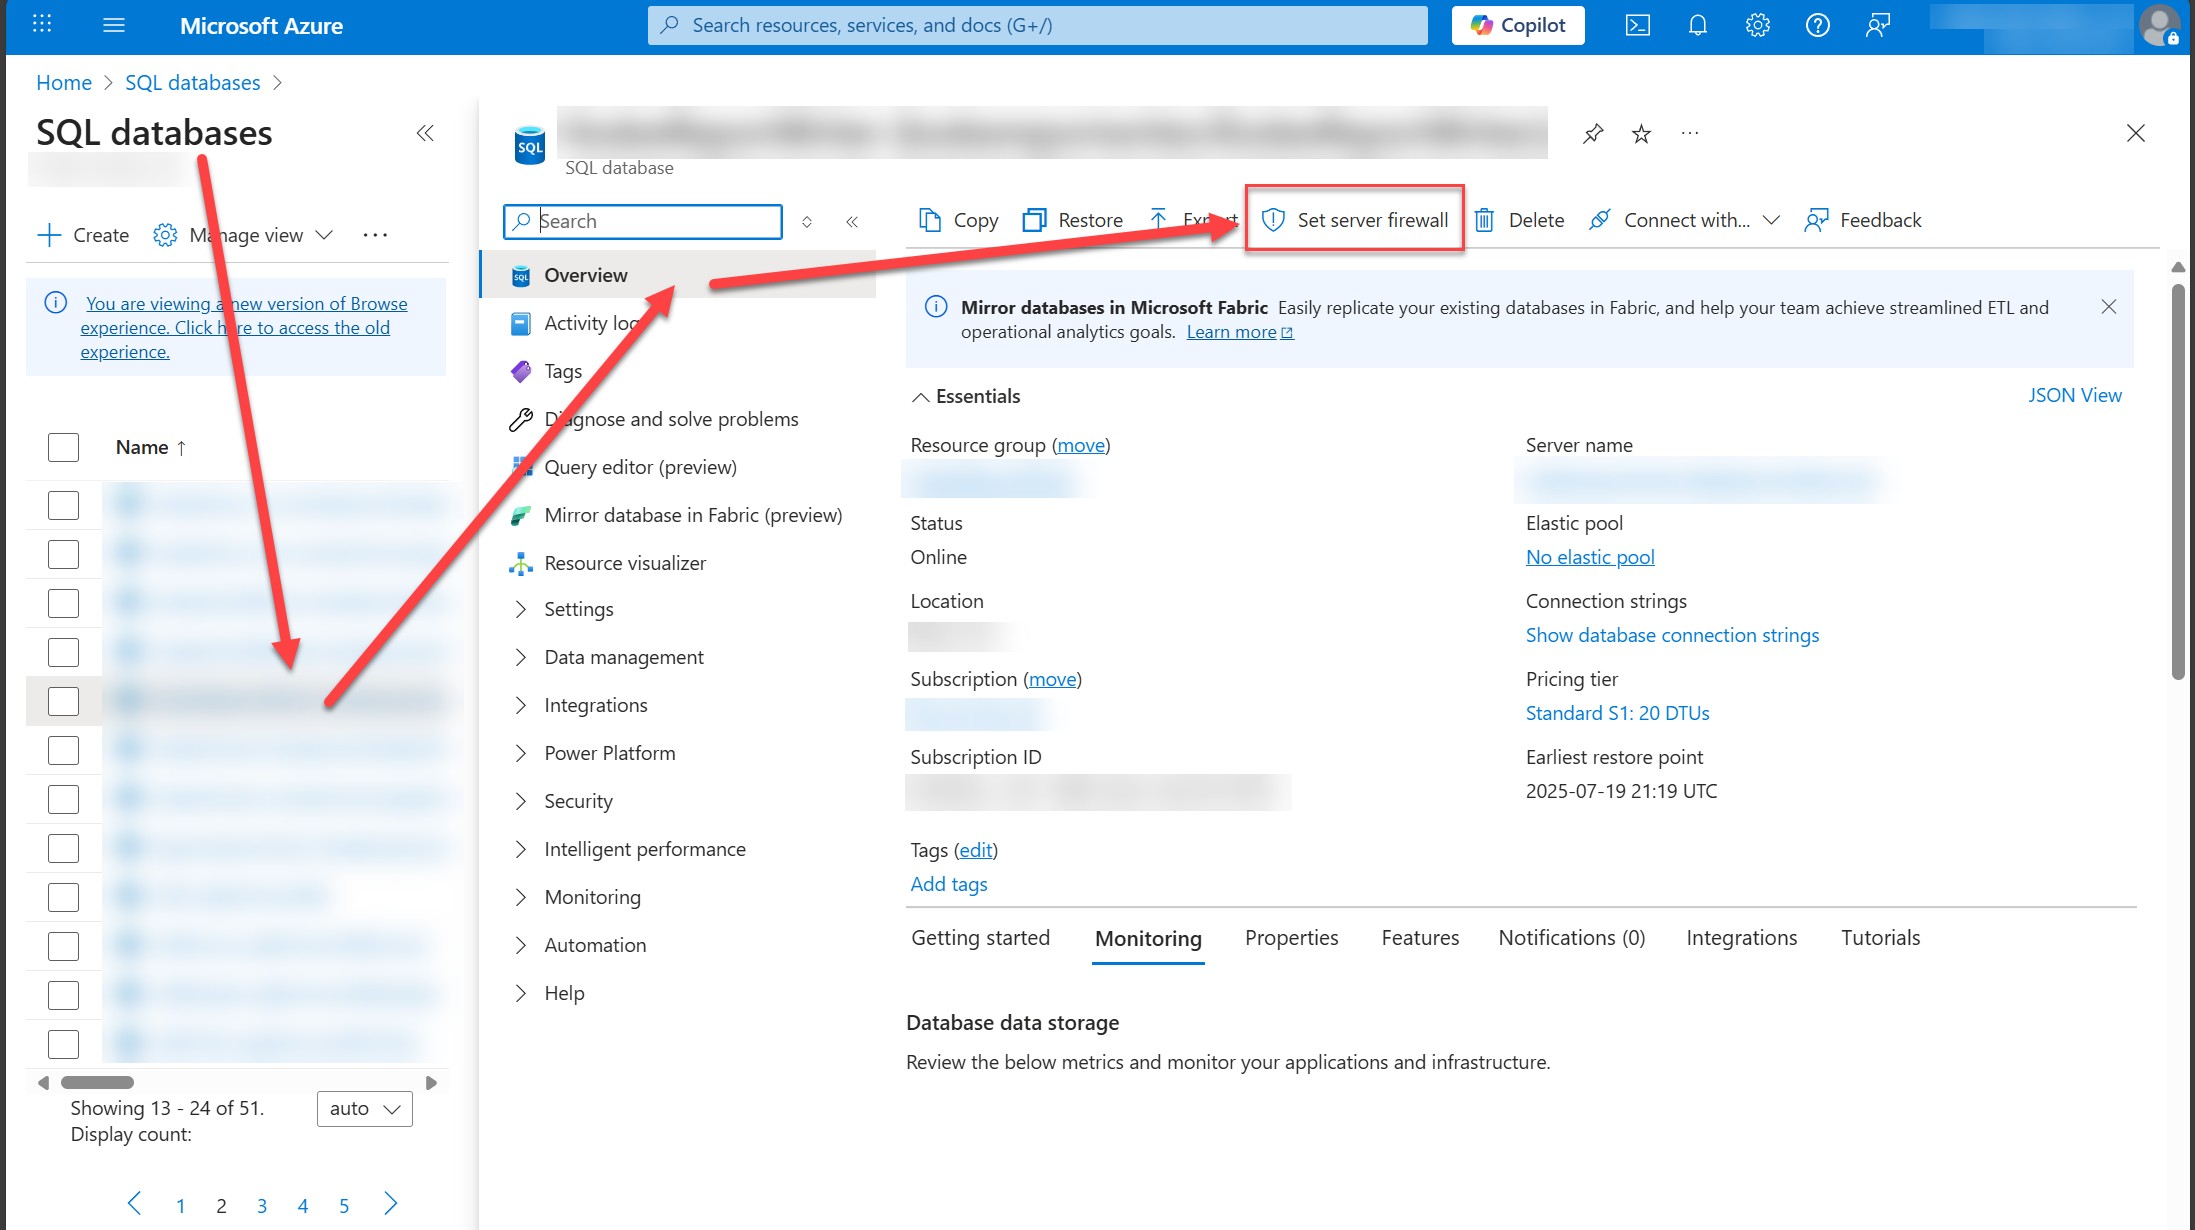The height and width of the screenshot is (1230, 2195).
Task: Open the Azure portal hamburger menu
Action: point(114,25)
